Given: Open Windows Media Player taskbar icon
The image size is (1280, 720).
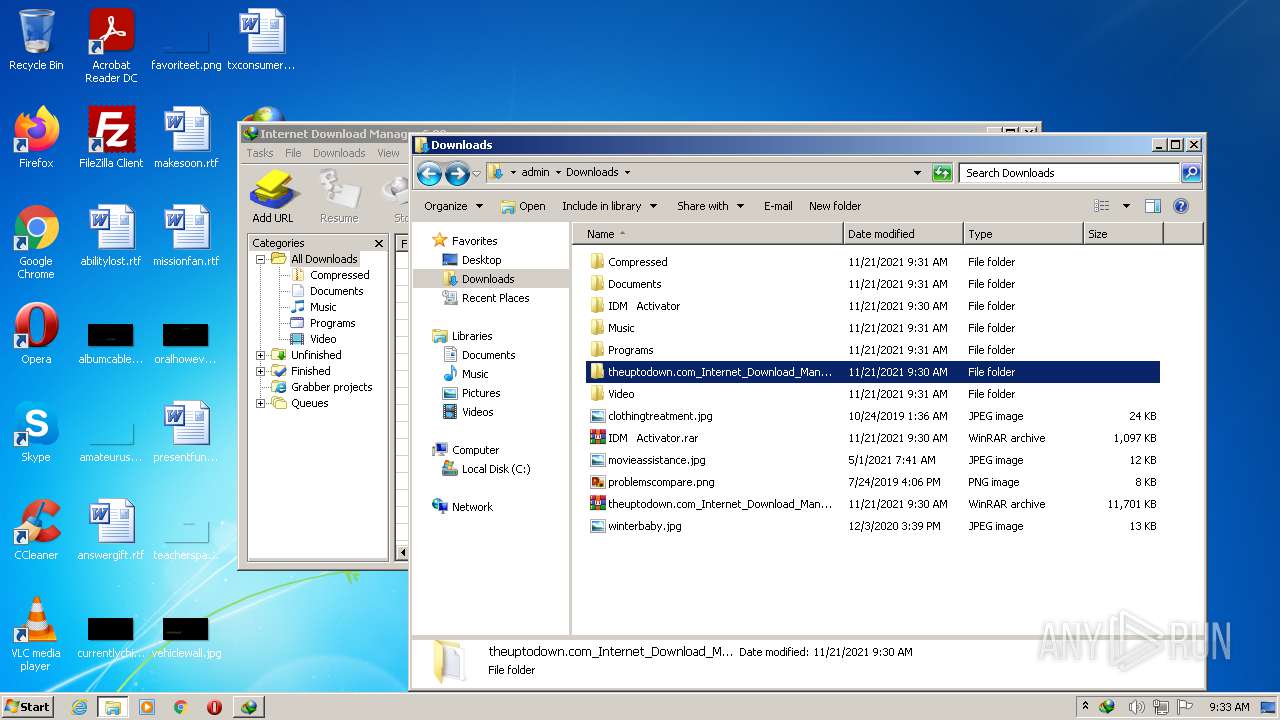Looking at the screenshot, I should pyautogui.click(x=147, y=707).
